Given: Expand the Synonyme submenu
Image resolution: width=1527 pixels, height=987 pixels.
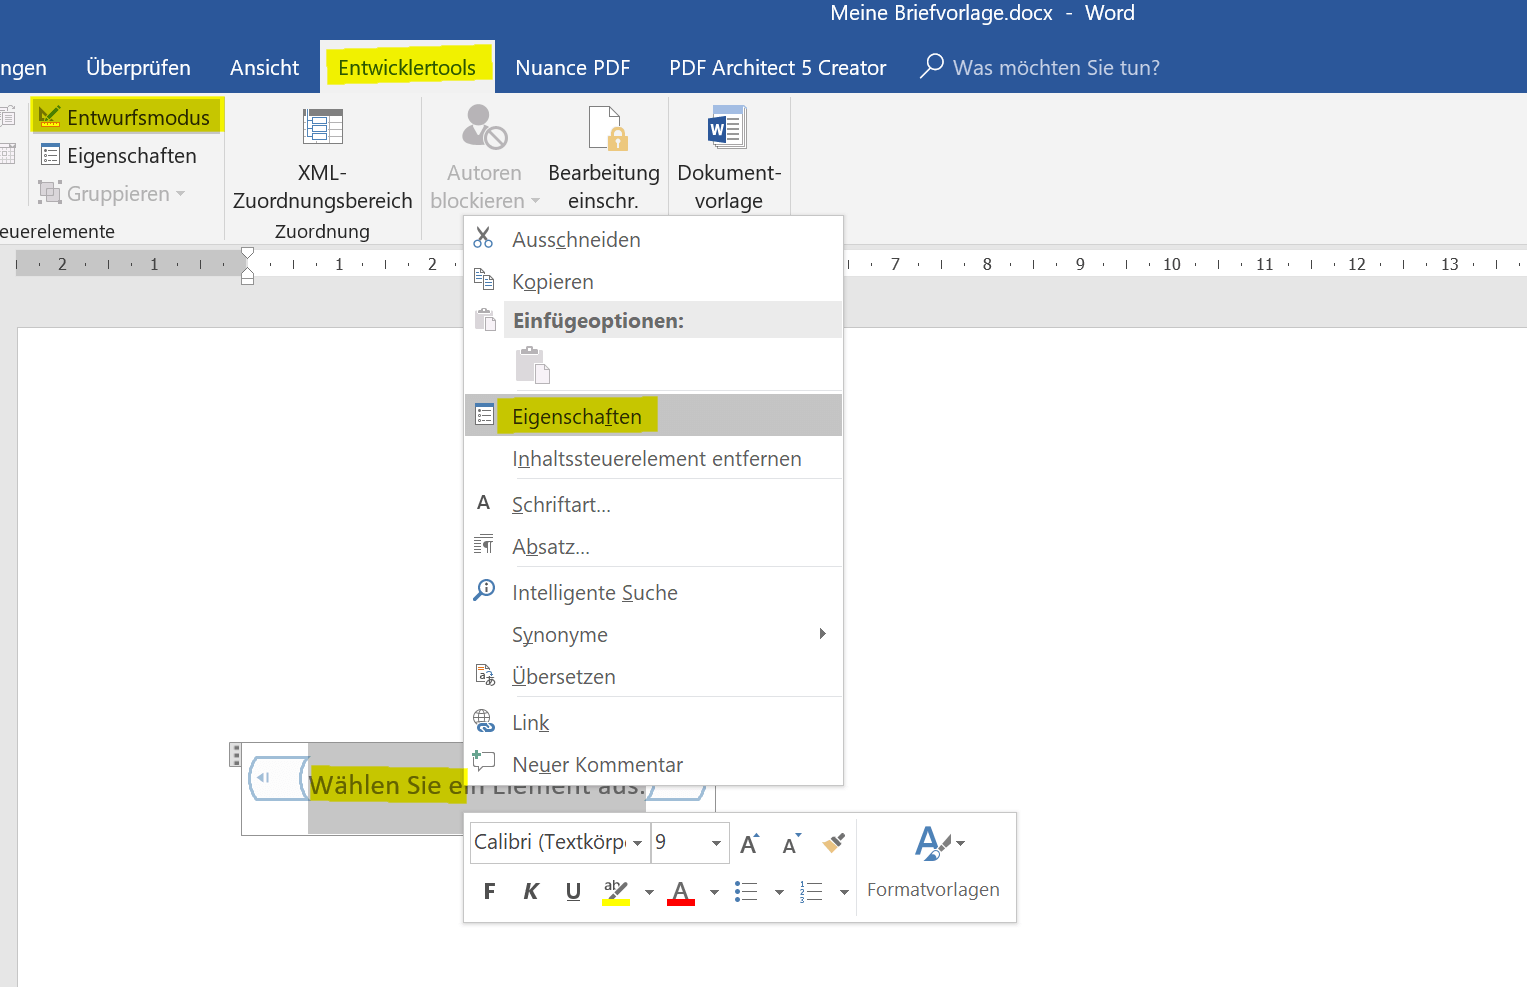Looking at the screenshot, I should [x=654, y=634].
